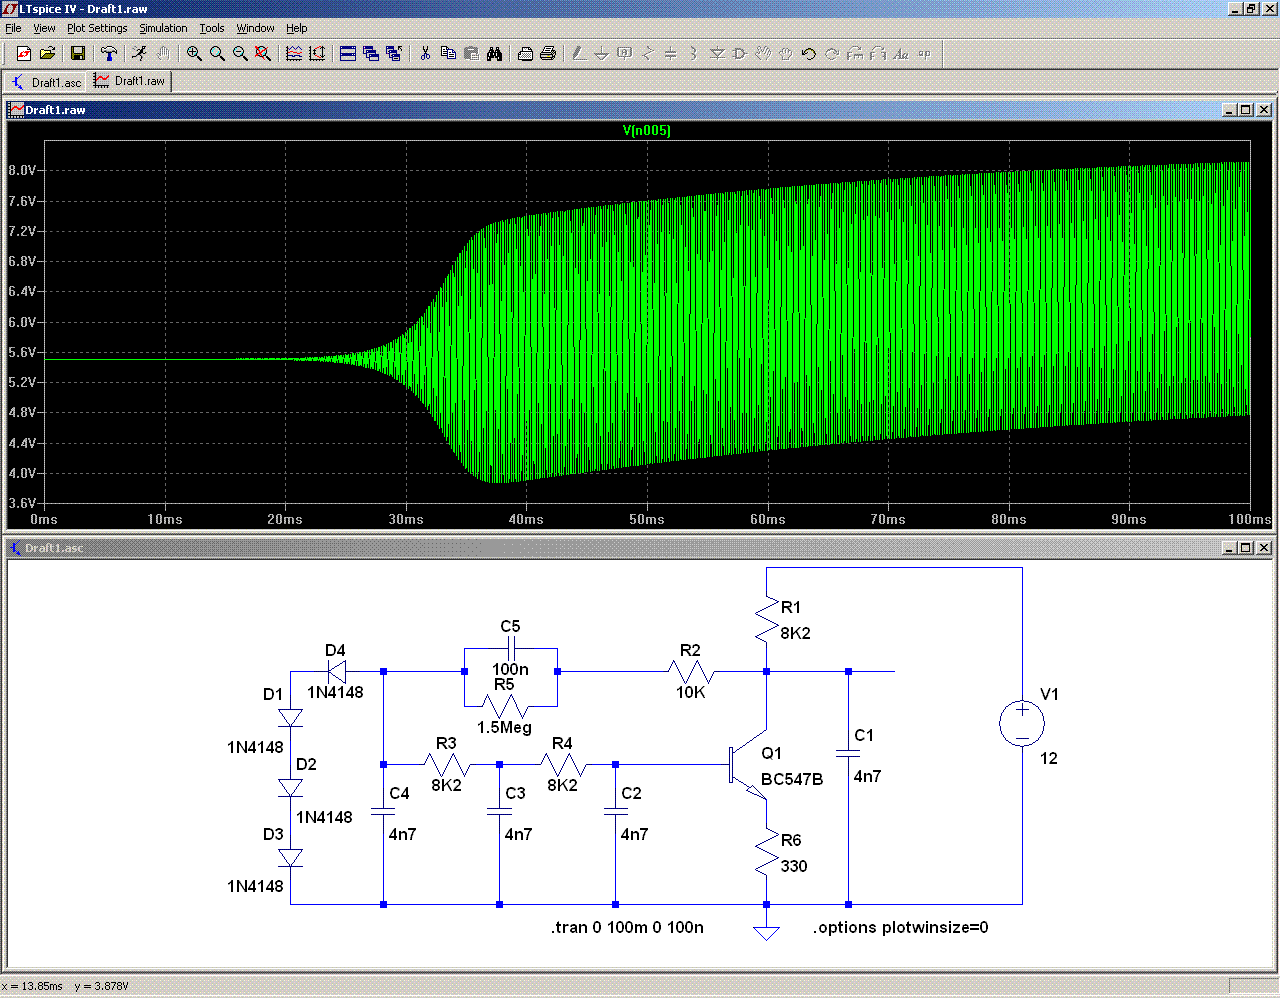This screenshot has height=998, width=1280.
Task: Run simulation with the running man icon
Action: [139, 54]
